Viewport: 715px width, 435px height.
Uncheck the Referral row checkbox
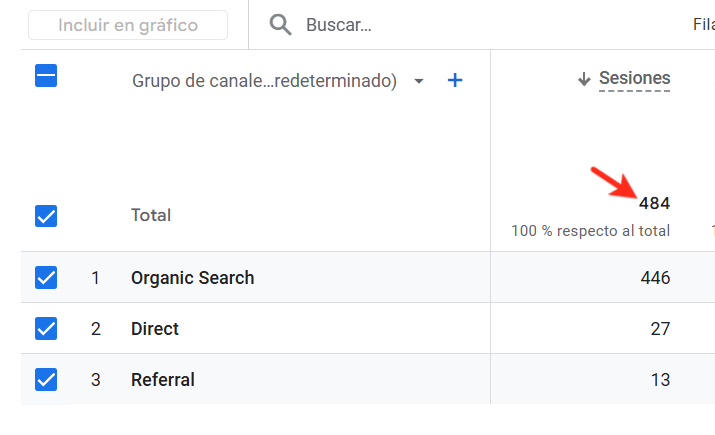tap(46, 379)
